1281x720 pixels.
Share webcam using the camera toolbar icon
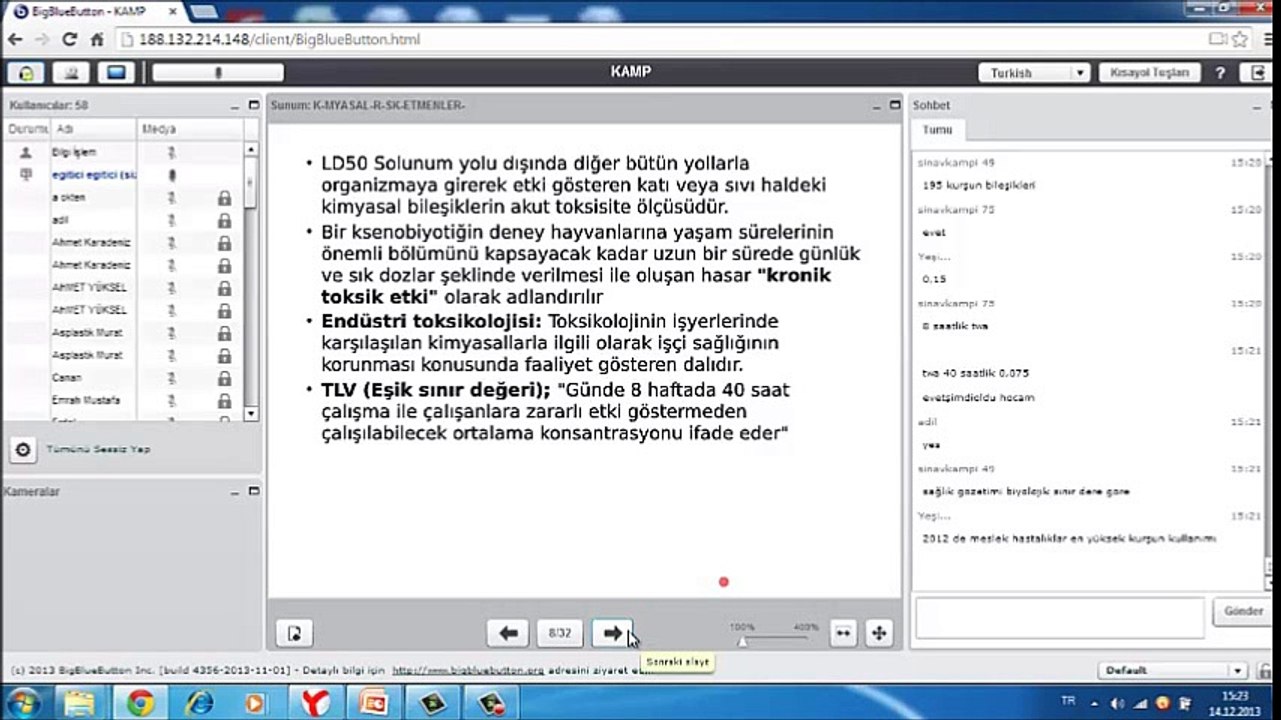71,72
